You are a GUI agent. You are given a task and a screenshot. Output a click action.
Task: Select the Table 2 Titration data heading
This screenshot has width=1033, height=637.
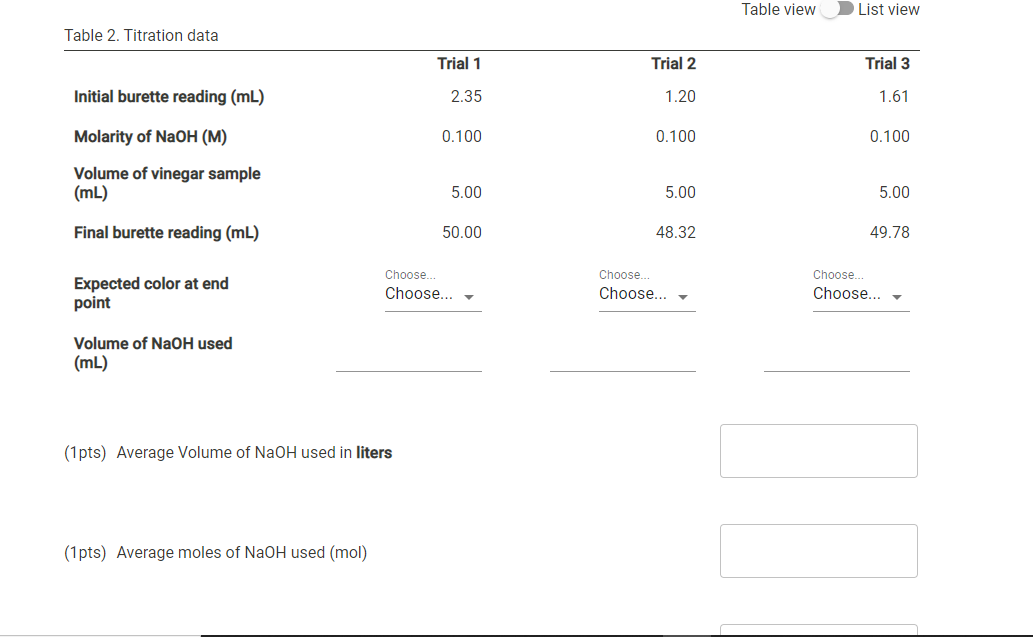click(x=140, y=35)
